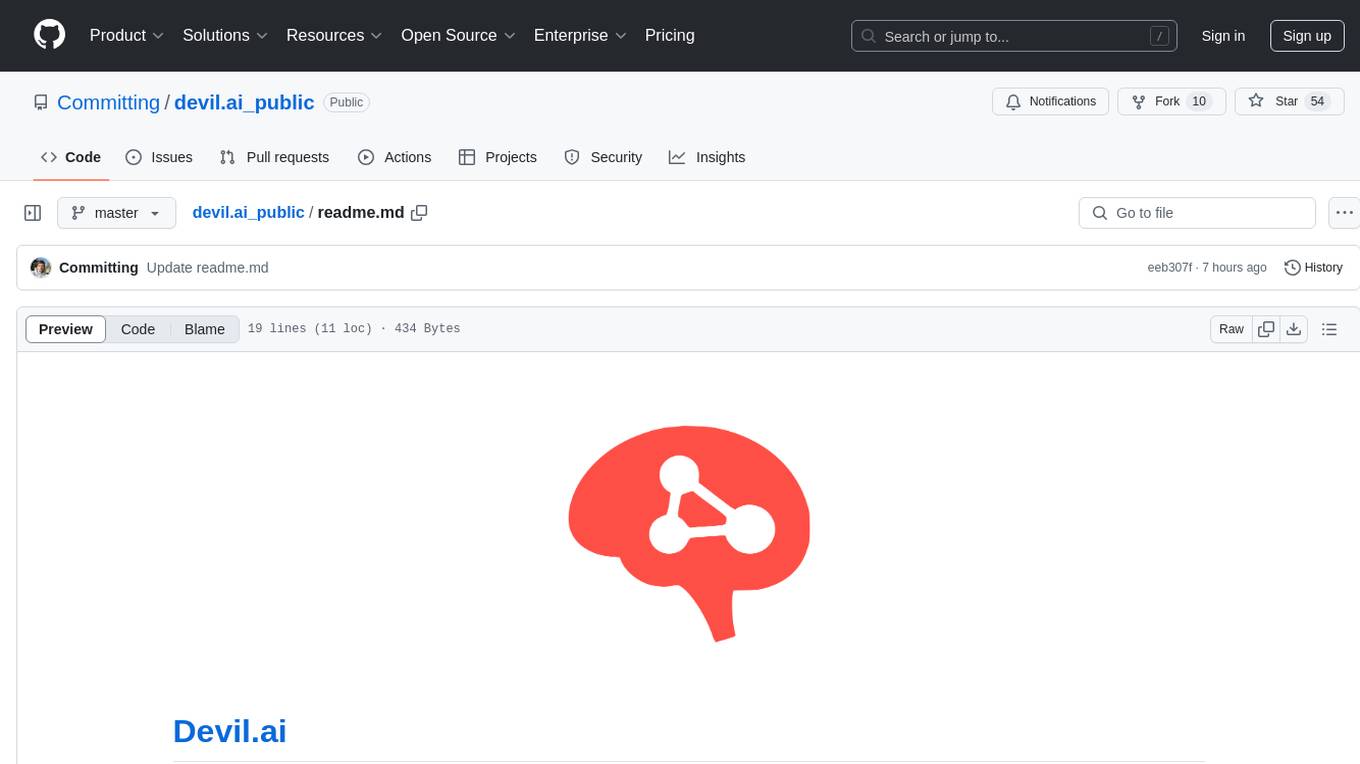Copy the raw file contents
Image resolution: width=1360 pixels, height=764 pixels.
1266,329
